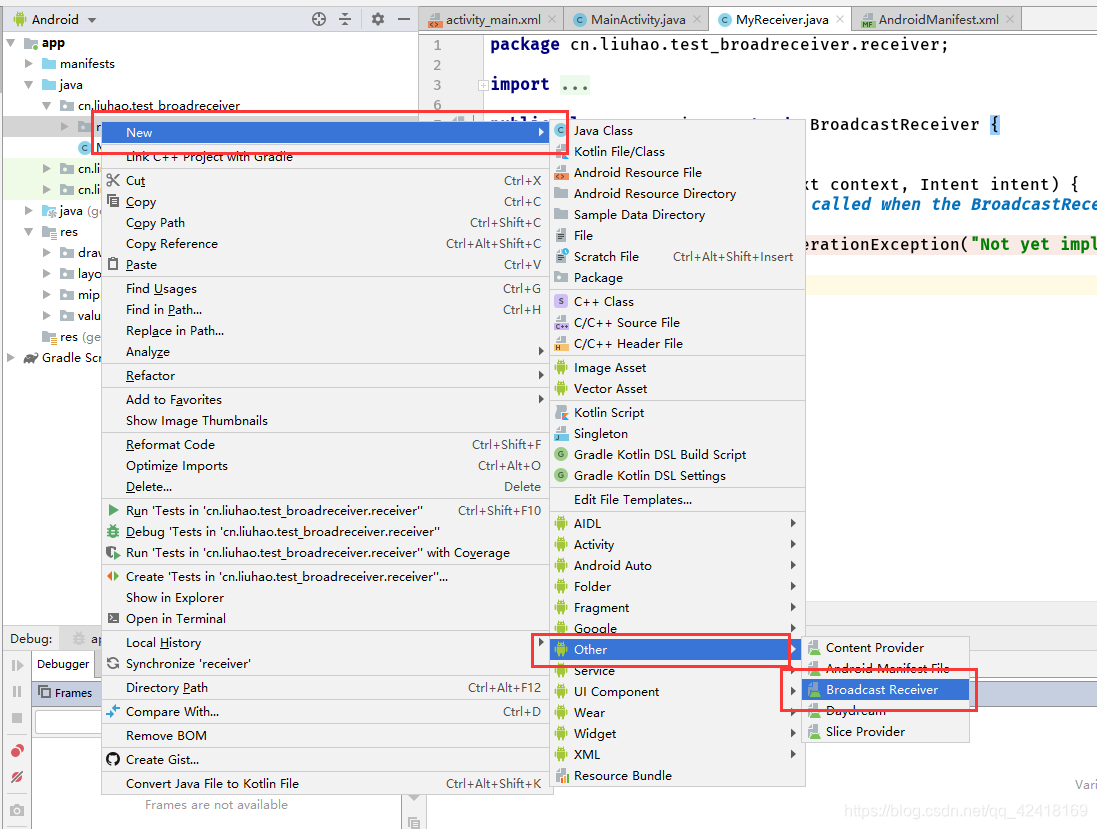Expand the manifests folder
This screenshot has width=1097, height=829.
[29, 64]
